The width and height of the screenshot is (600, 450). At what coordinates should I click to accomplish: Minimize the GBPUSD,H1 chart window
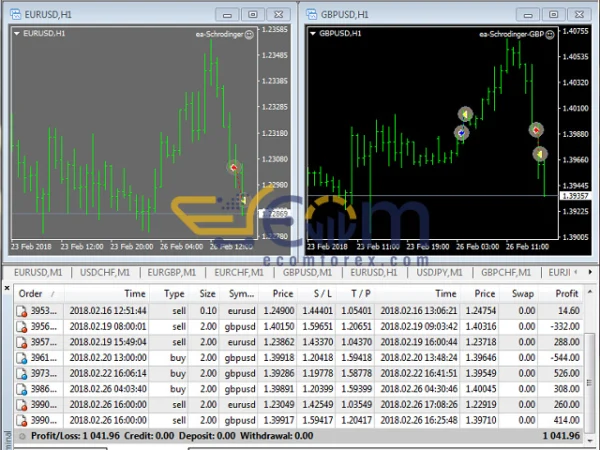[528, 15]
